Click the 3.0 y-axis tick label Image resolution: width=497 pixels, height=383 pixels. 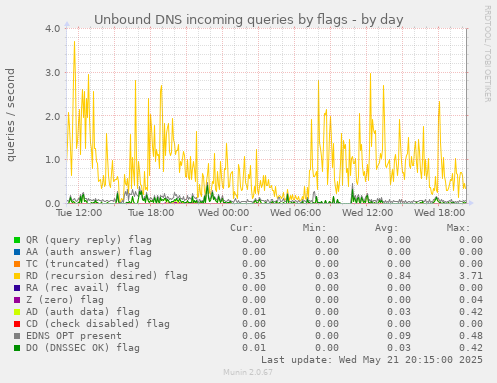(53, 73)
